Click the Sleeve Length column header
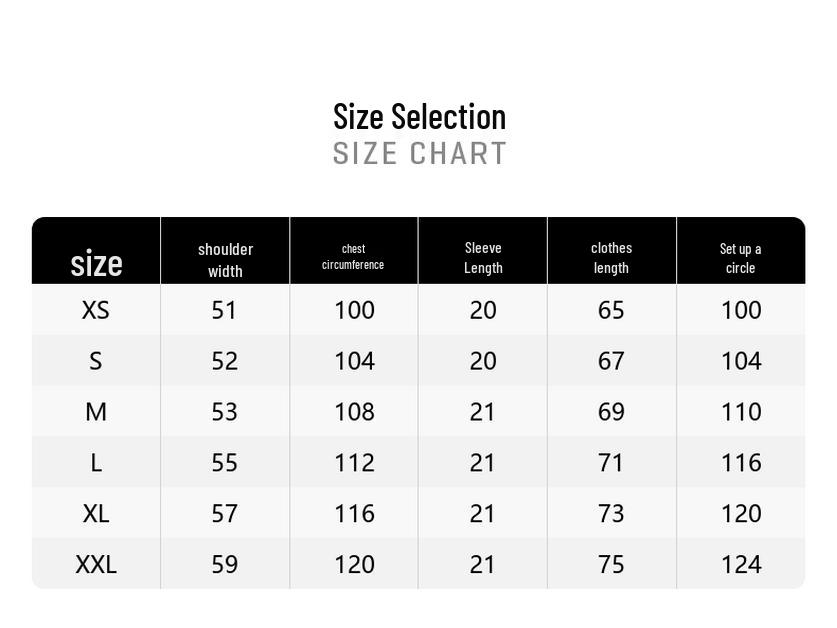The image size is (837, 628). pos(483,257)
